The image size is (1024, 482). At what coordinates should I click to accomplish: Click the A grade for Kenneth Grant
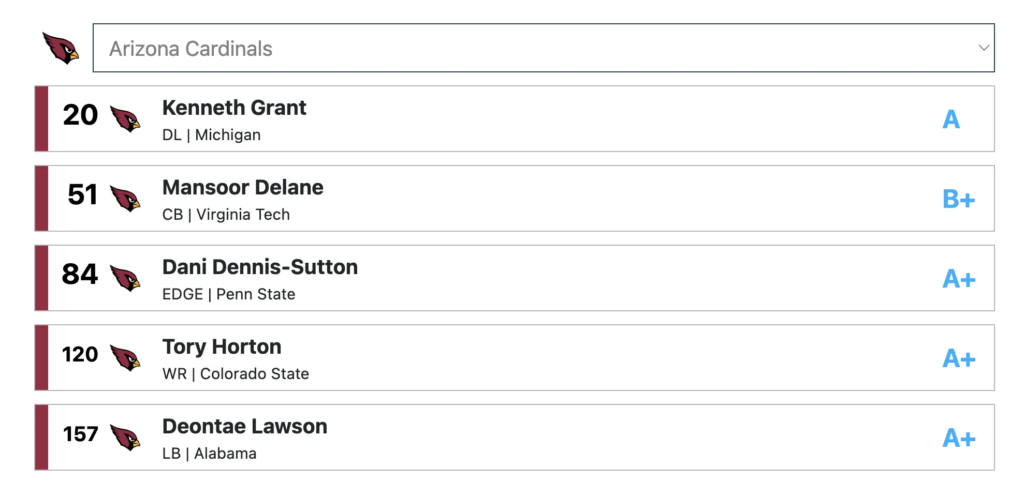click(951, 120)
